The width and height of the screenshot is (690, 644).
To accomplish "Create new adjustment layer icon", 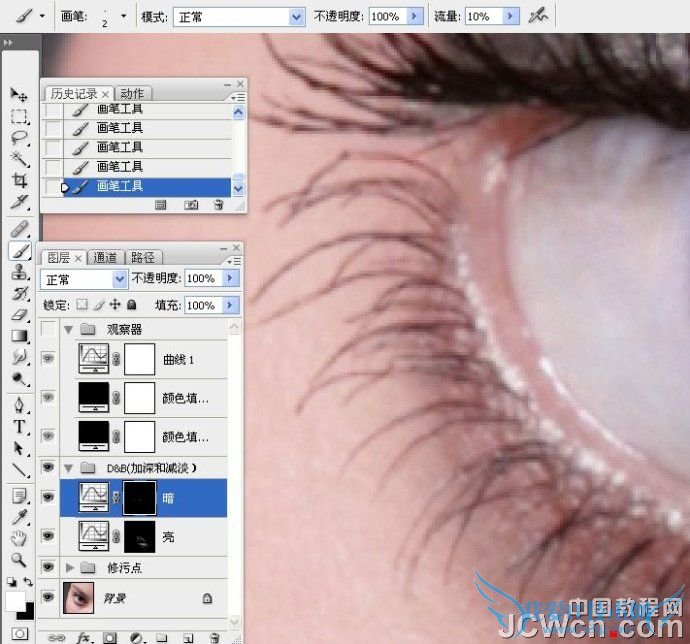I will click(137, 637).
